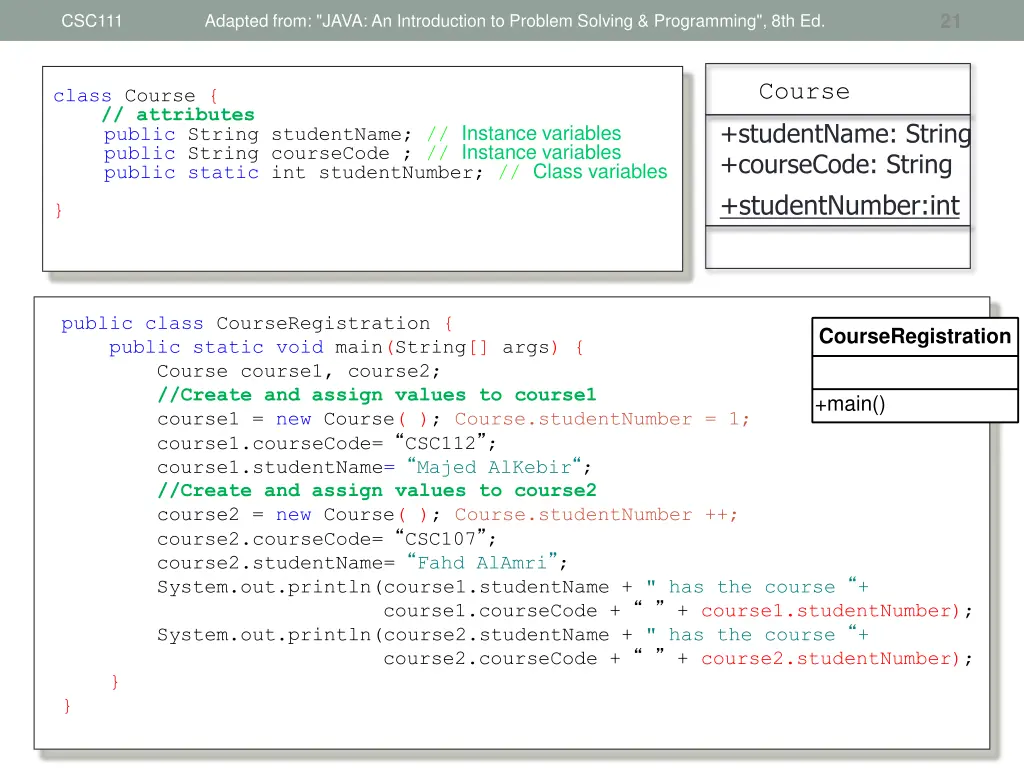Click "public static int studentNumber;" declaration
Image resolution: width=1024 pixels, height=768 pixels.
point(293,172)
